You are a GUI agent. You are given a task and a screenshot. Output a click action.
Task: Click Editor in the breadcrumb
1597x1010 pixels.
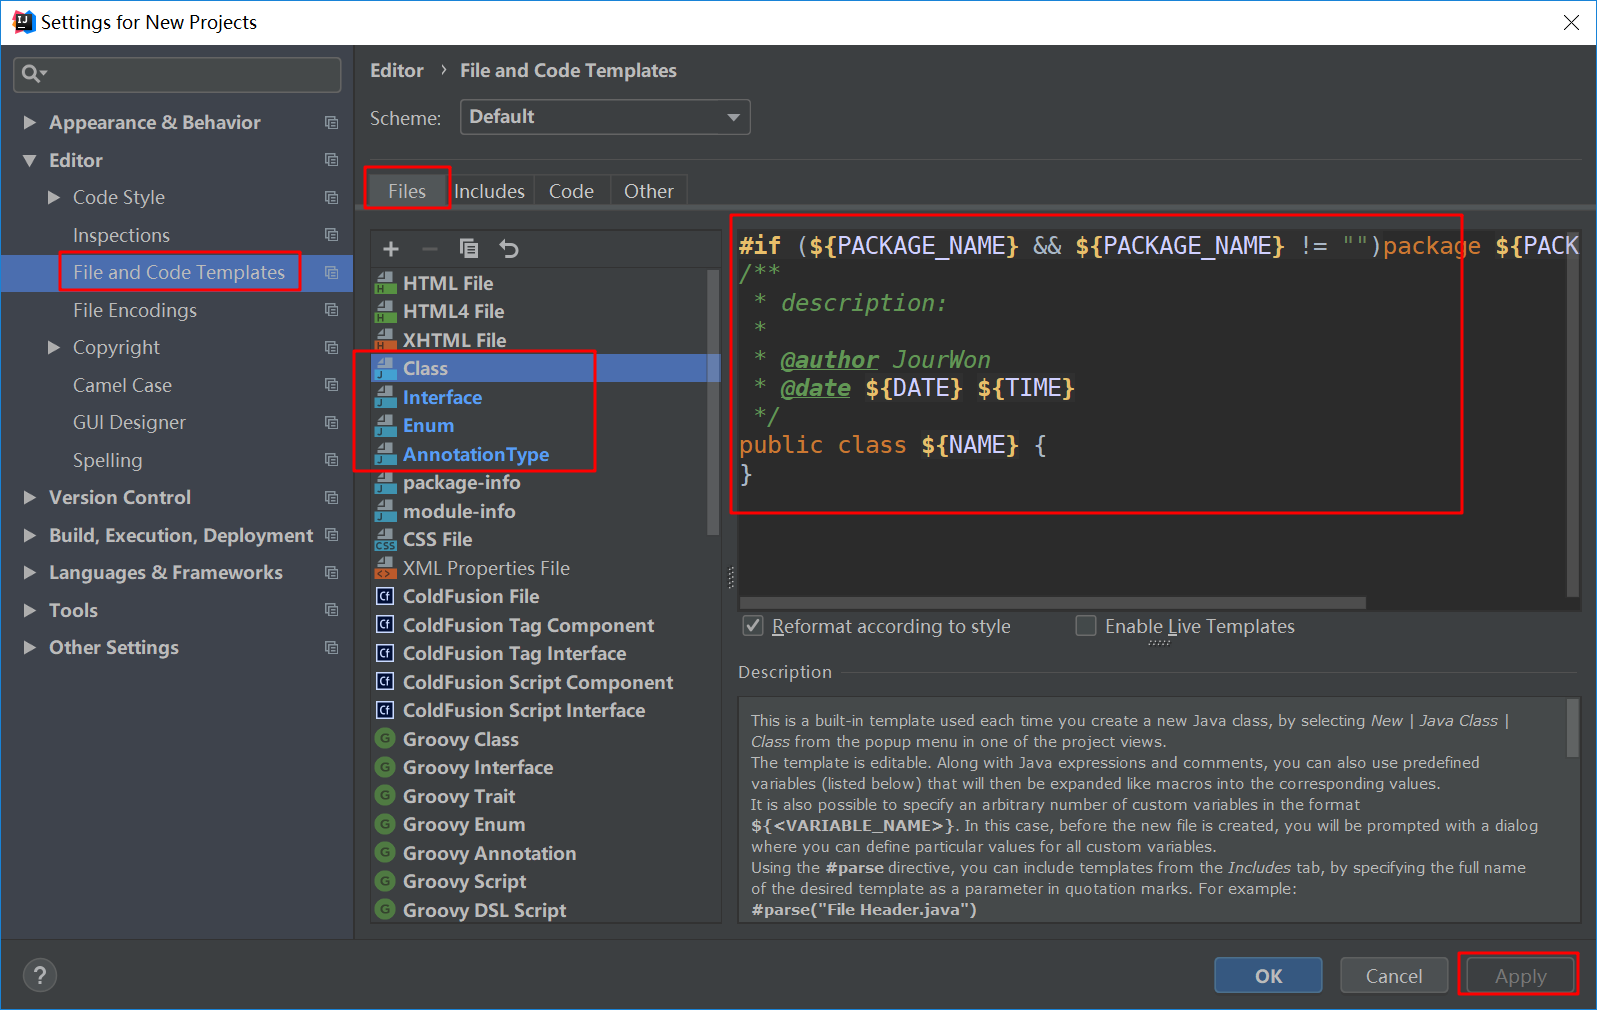pyautogui.click(x=397, y=70)
